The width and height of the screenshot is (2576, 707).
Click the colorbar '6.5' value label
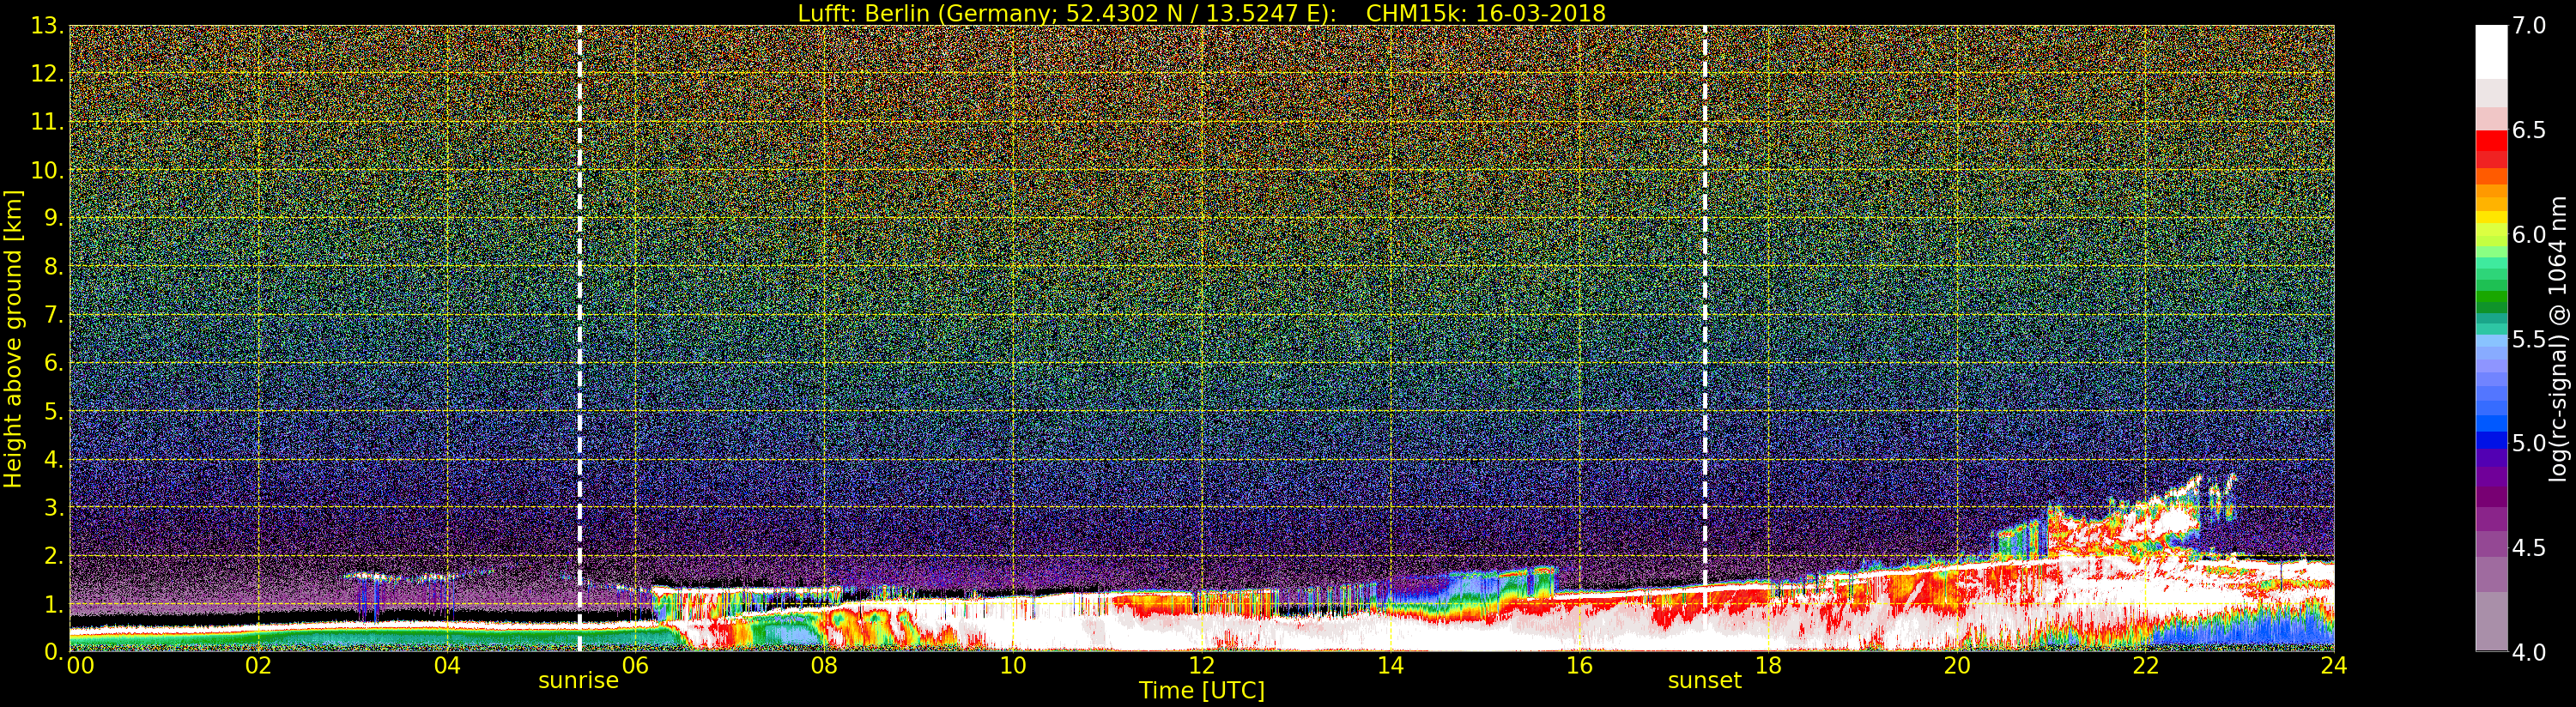[x=2529, y=130]
